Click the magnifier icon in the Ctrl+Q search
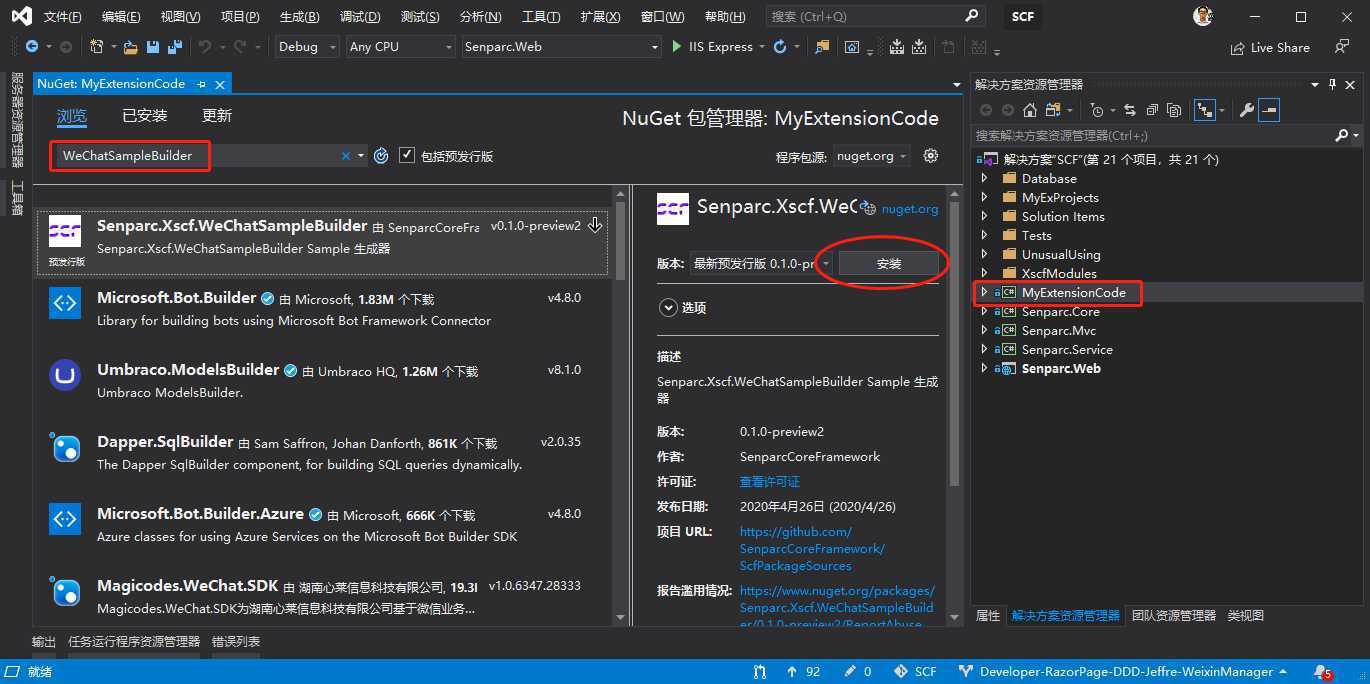Viewport: 1370px width, 684px height. pos(972,16)
